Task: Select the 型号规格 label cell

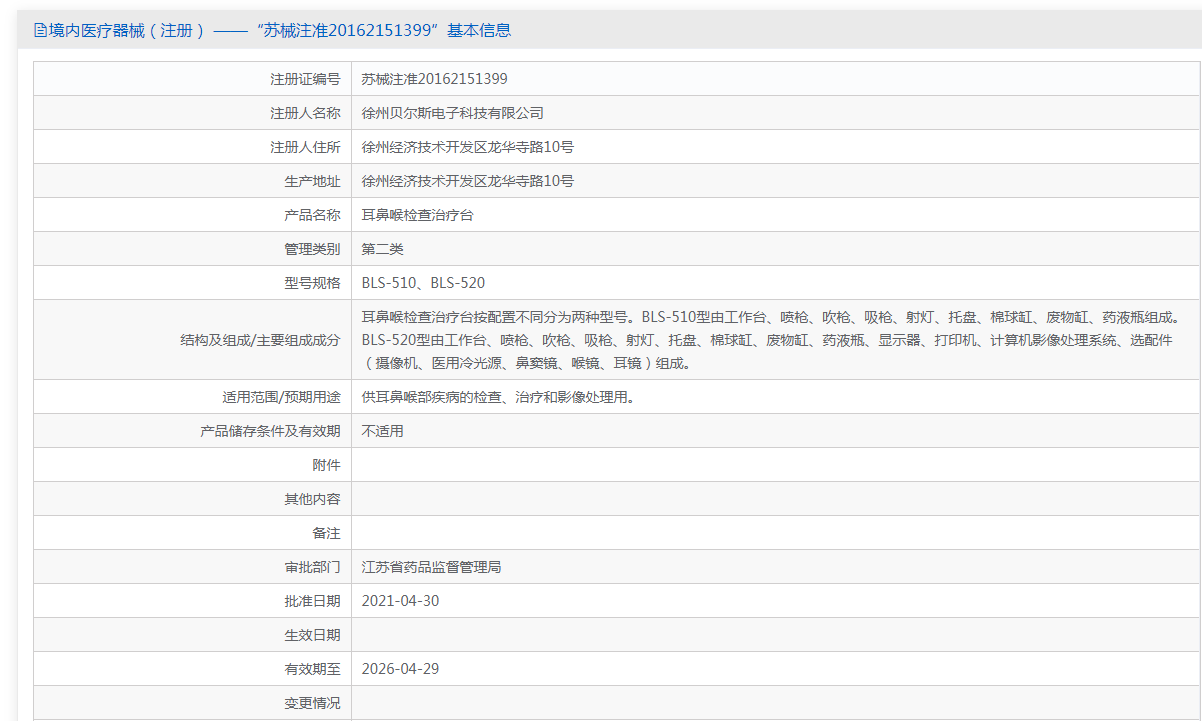Action: pyautogui.click(x=192, y=283)
